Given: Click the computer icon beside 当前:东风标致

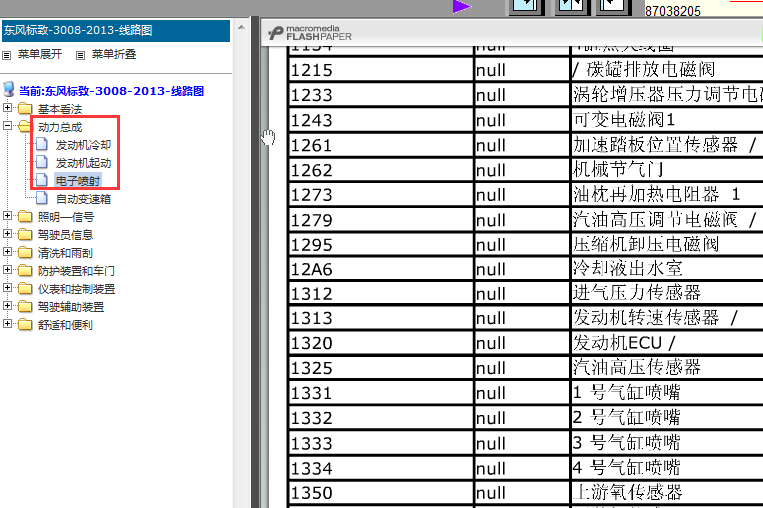Looking at the screenshot, I should pos(8,89).
